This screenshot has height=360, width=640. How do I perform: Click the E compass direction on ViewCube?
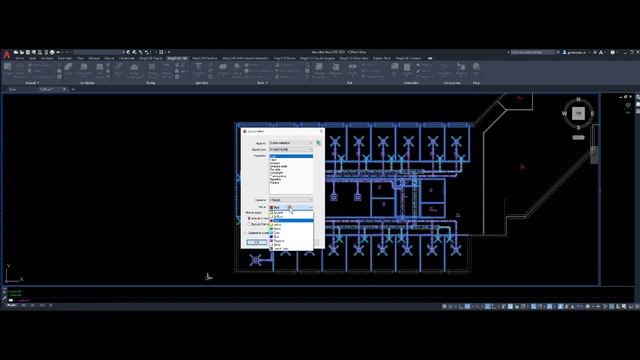tap(592, 113)
